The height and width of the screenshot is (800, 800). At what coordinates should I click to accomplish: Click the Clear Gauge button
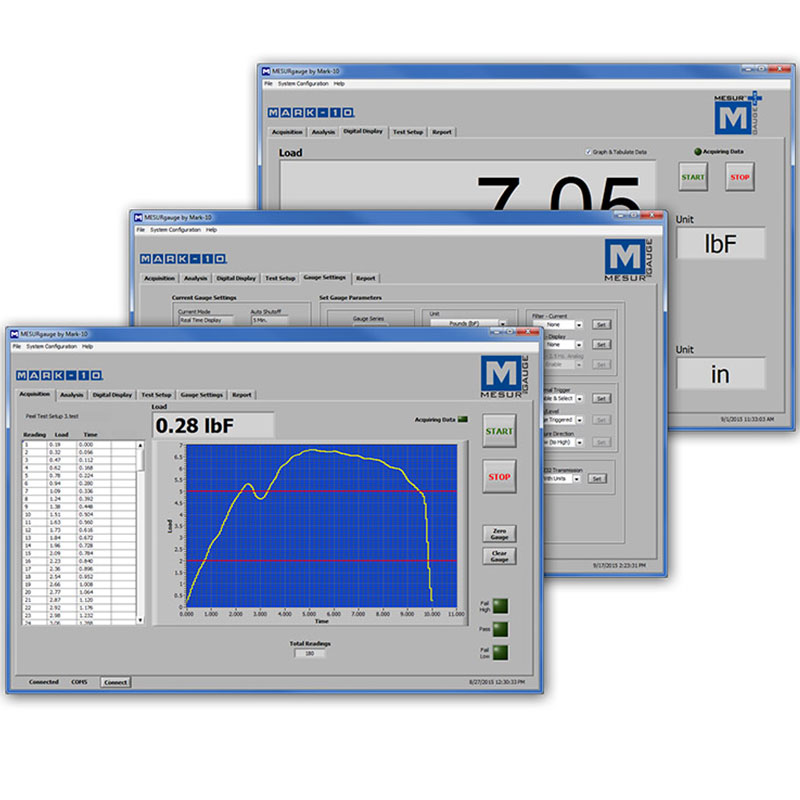(x=499, y=556)
